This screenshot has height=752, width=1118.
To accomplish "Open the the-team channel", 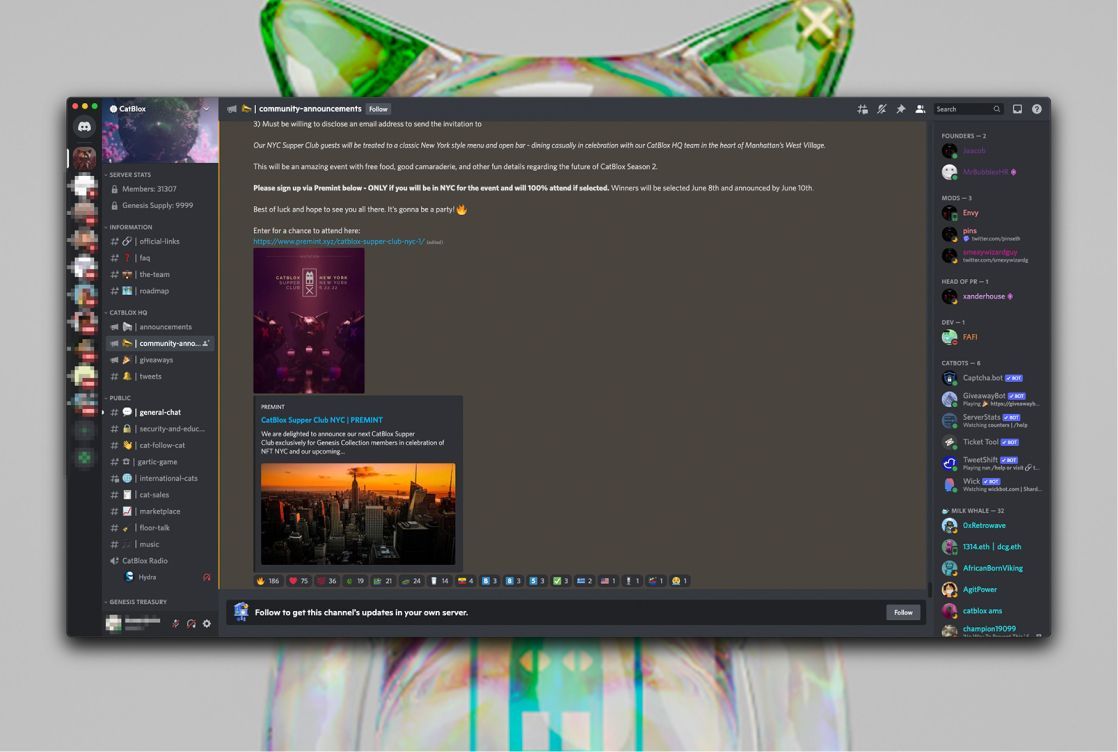I will point(160,274).
